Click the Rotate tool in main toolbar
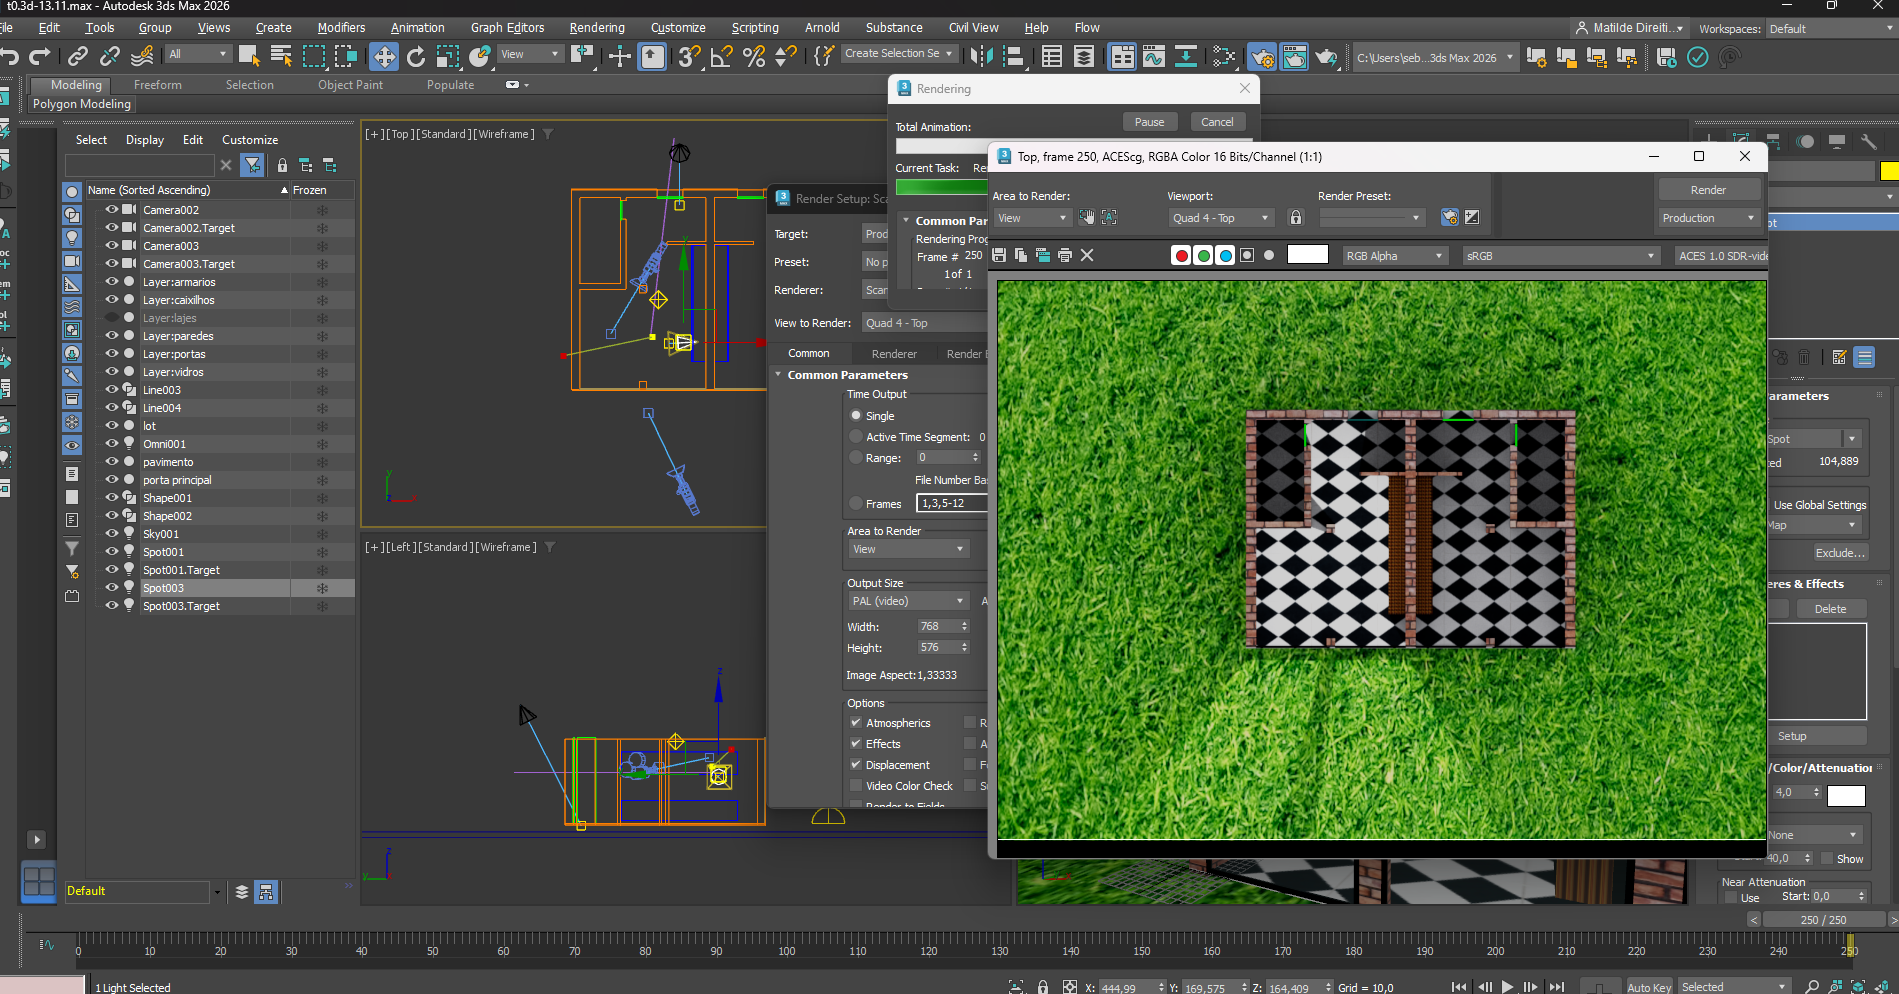The image size is (1899, 994). (x=416, y=57)
